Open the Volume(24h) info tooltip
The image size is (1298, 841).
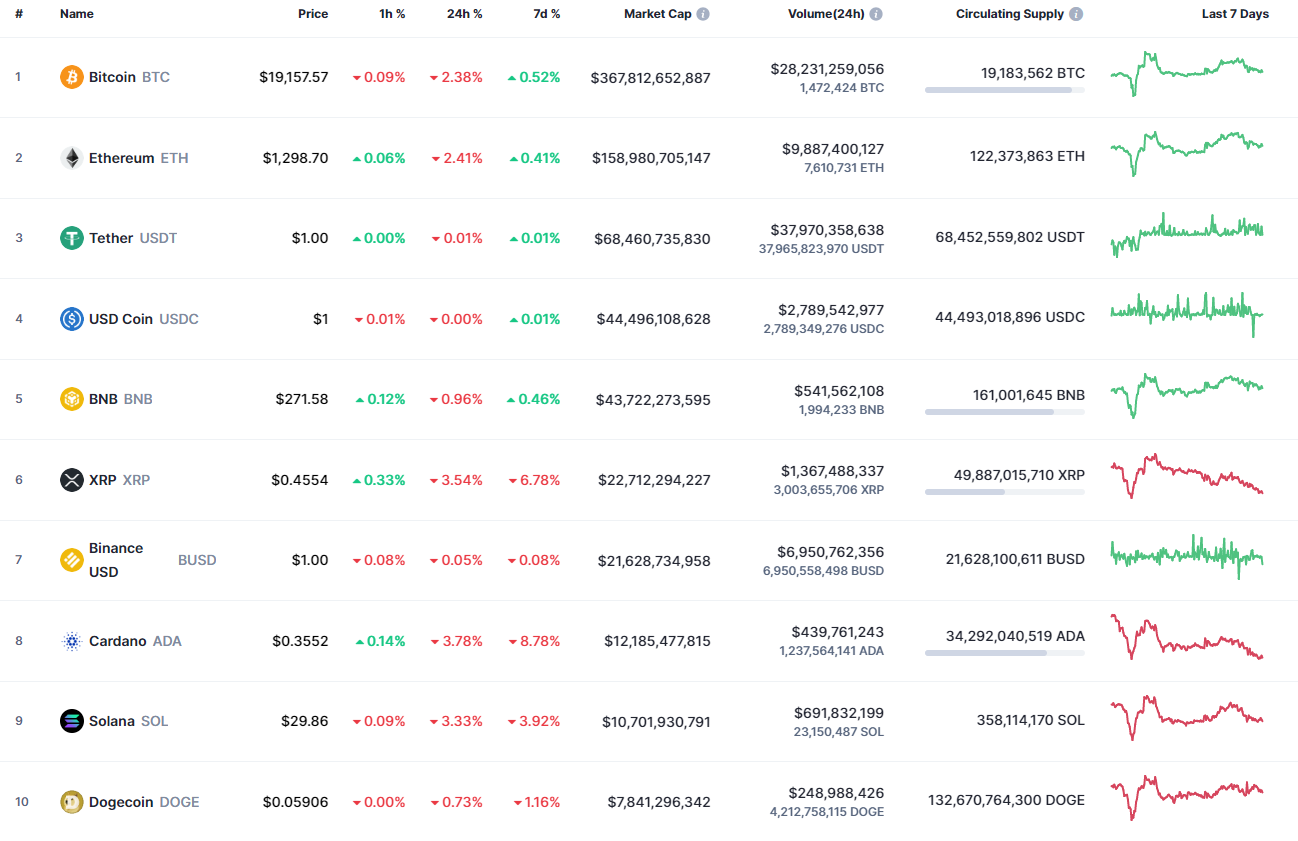(877, 14)
